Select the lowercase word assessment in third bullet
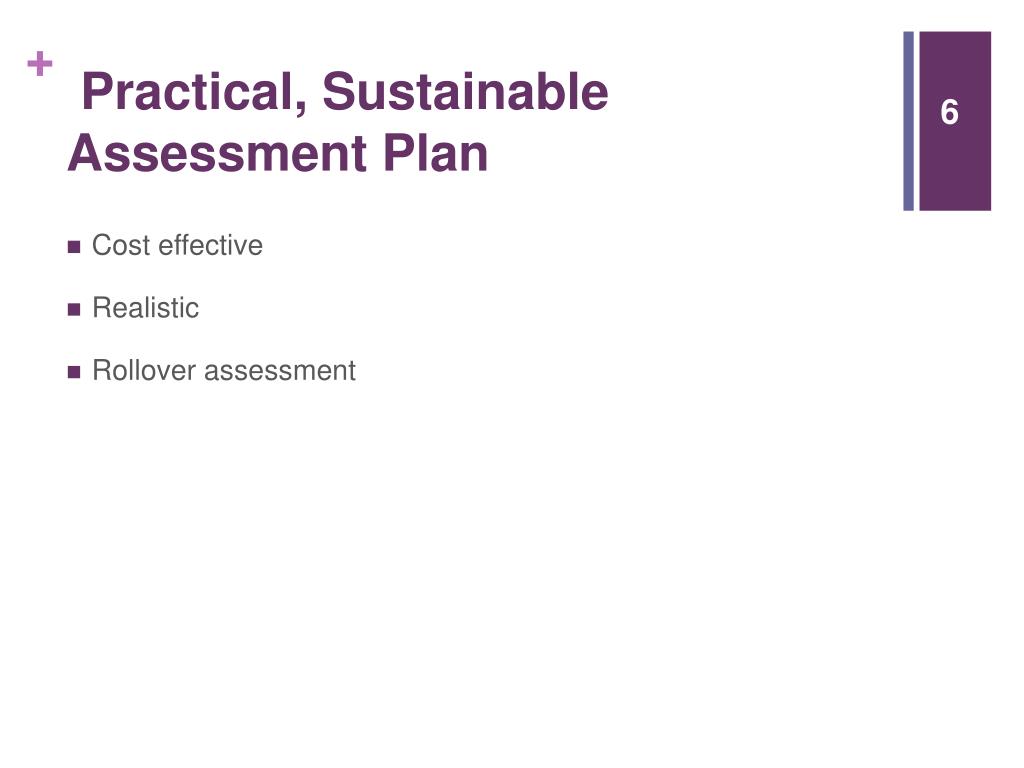Screen dimensions: 1024x768 (x=280, y=371)
